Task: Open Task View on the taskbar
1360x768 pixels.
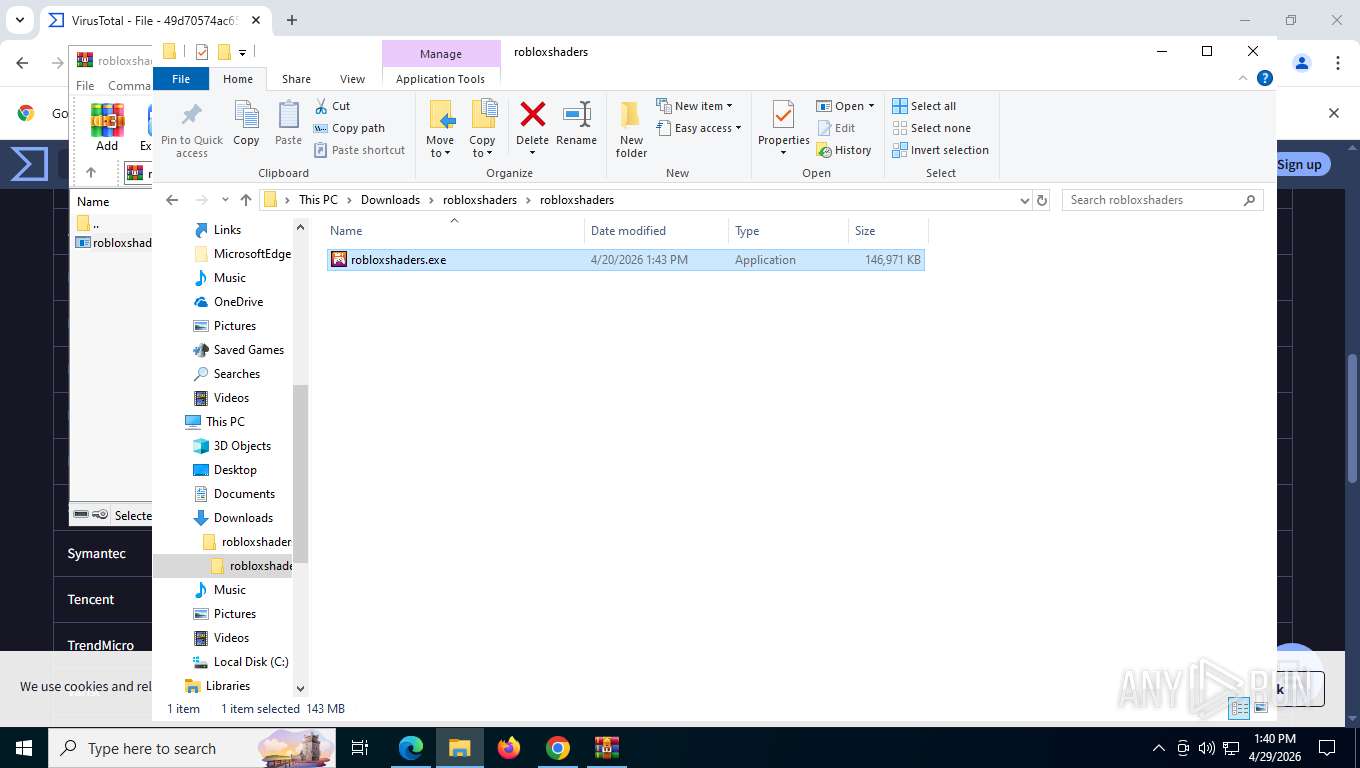Action: click(x=360, y=748)
